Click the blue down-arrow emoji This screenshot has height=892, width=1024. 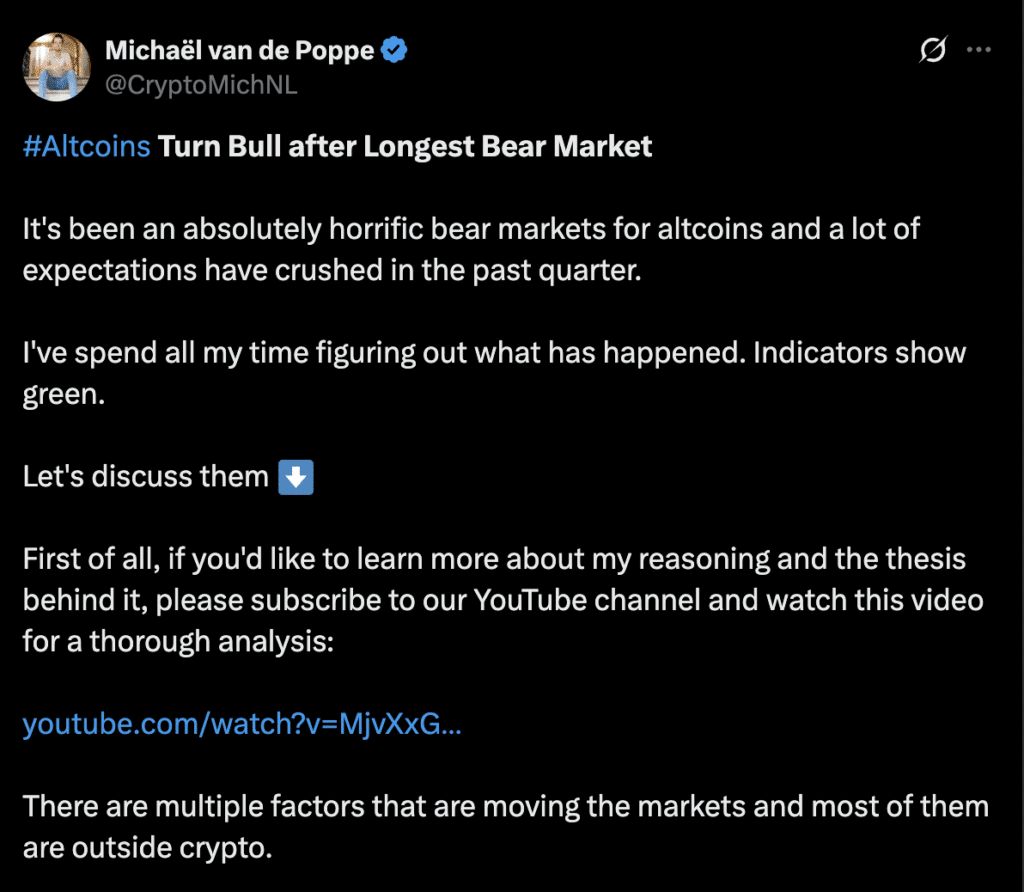click(296, 476)
